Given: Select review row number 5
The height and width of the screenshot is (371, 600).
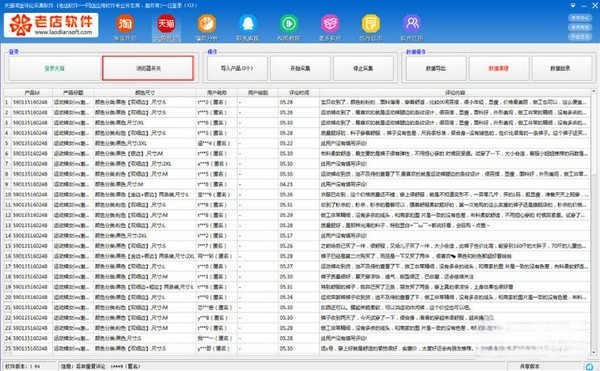Looking at the screenshot, I should (x=297, y=143).
